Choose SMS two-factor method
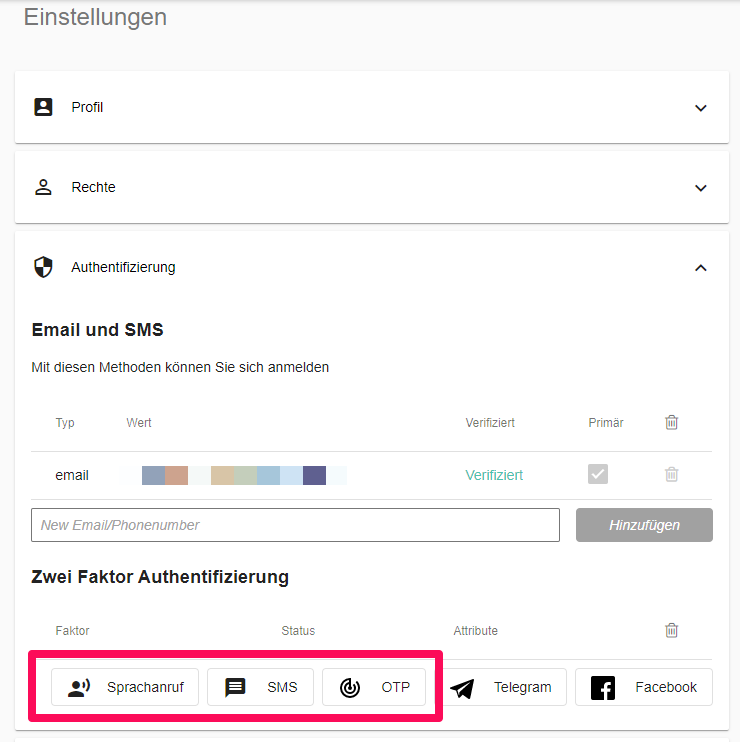 pos(260,687)
